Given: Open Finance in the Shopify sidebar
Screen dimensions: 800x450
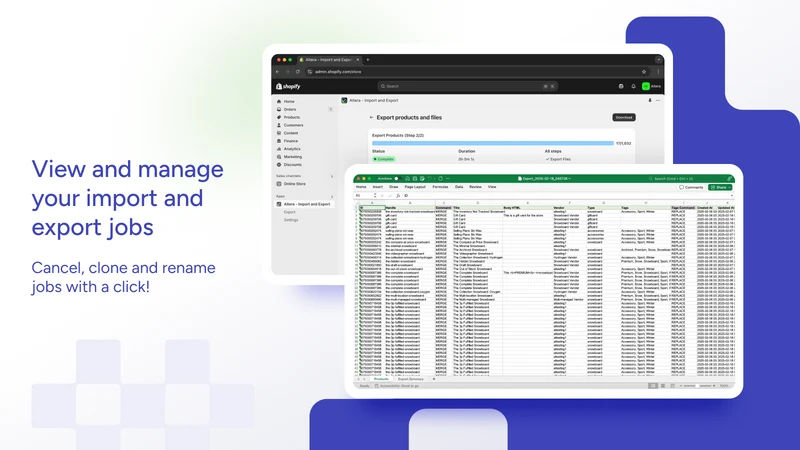Looking at the screenshot, I should (x=291, y=141).
